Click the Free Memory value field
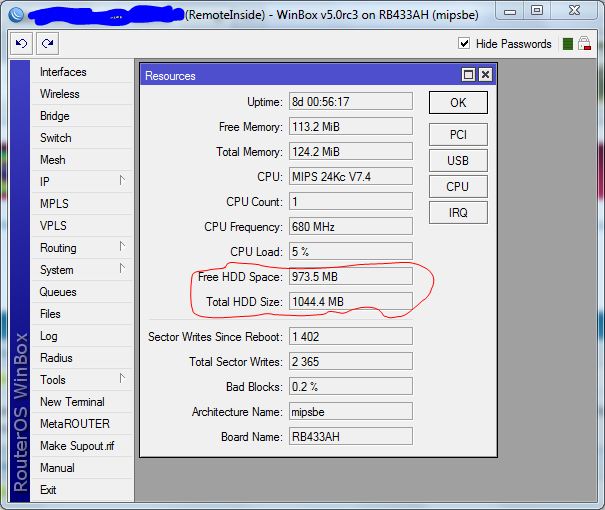 [351, 127]
